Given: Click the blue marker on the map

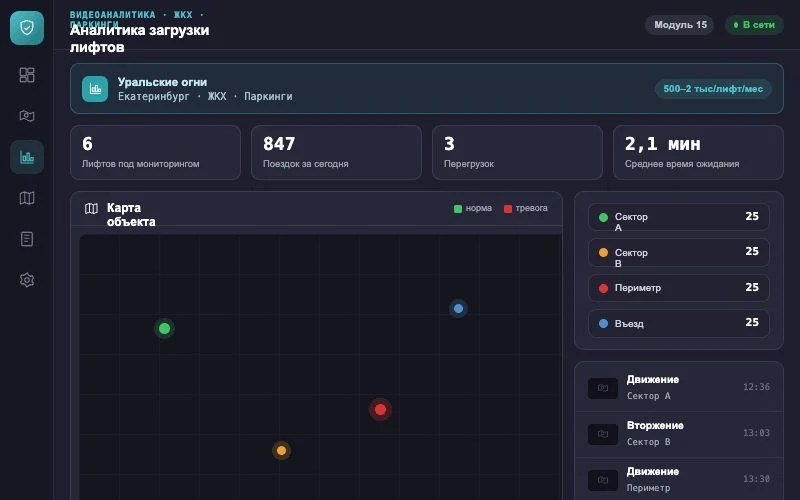Looking at the screenshot, I should click(458, 308).
